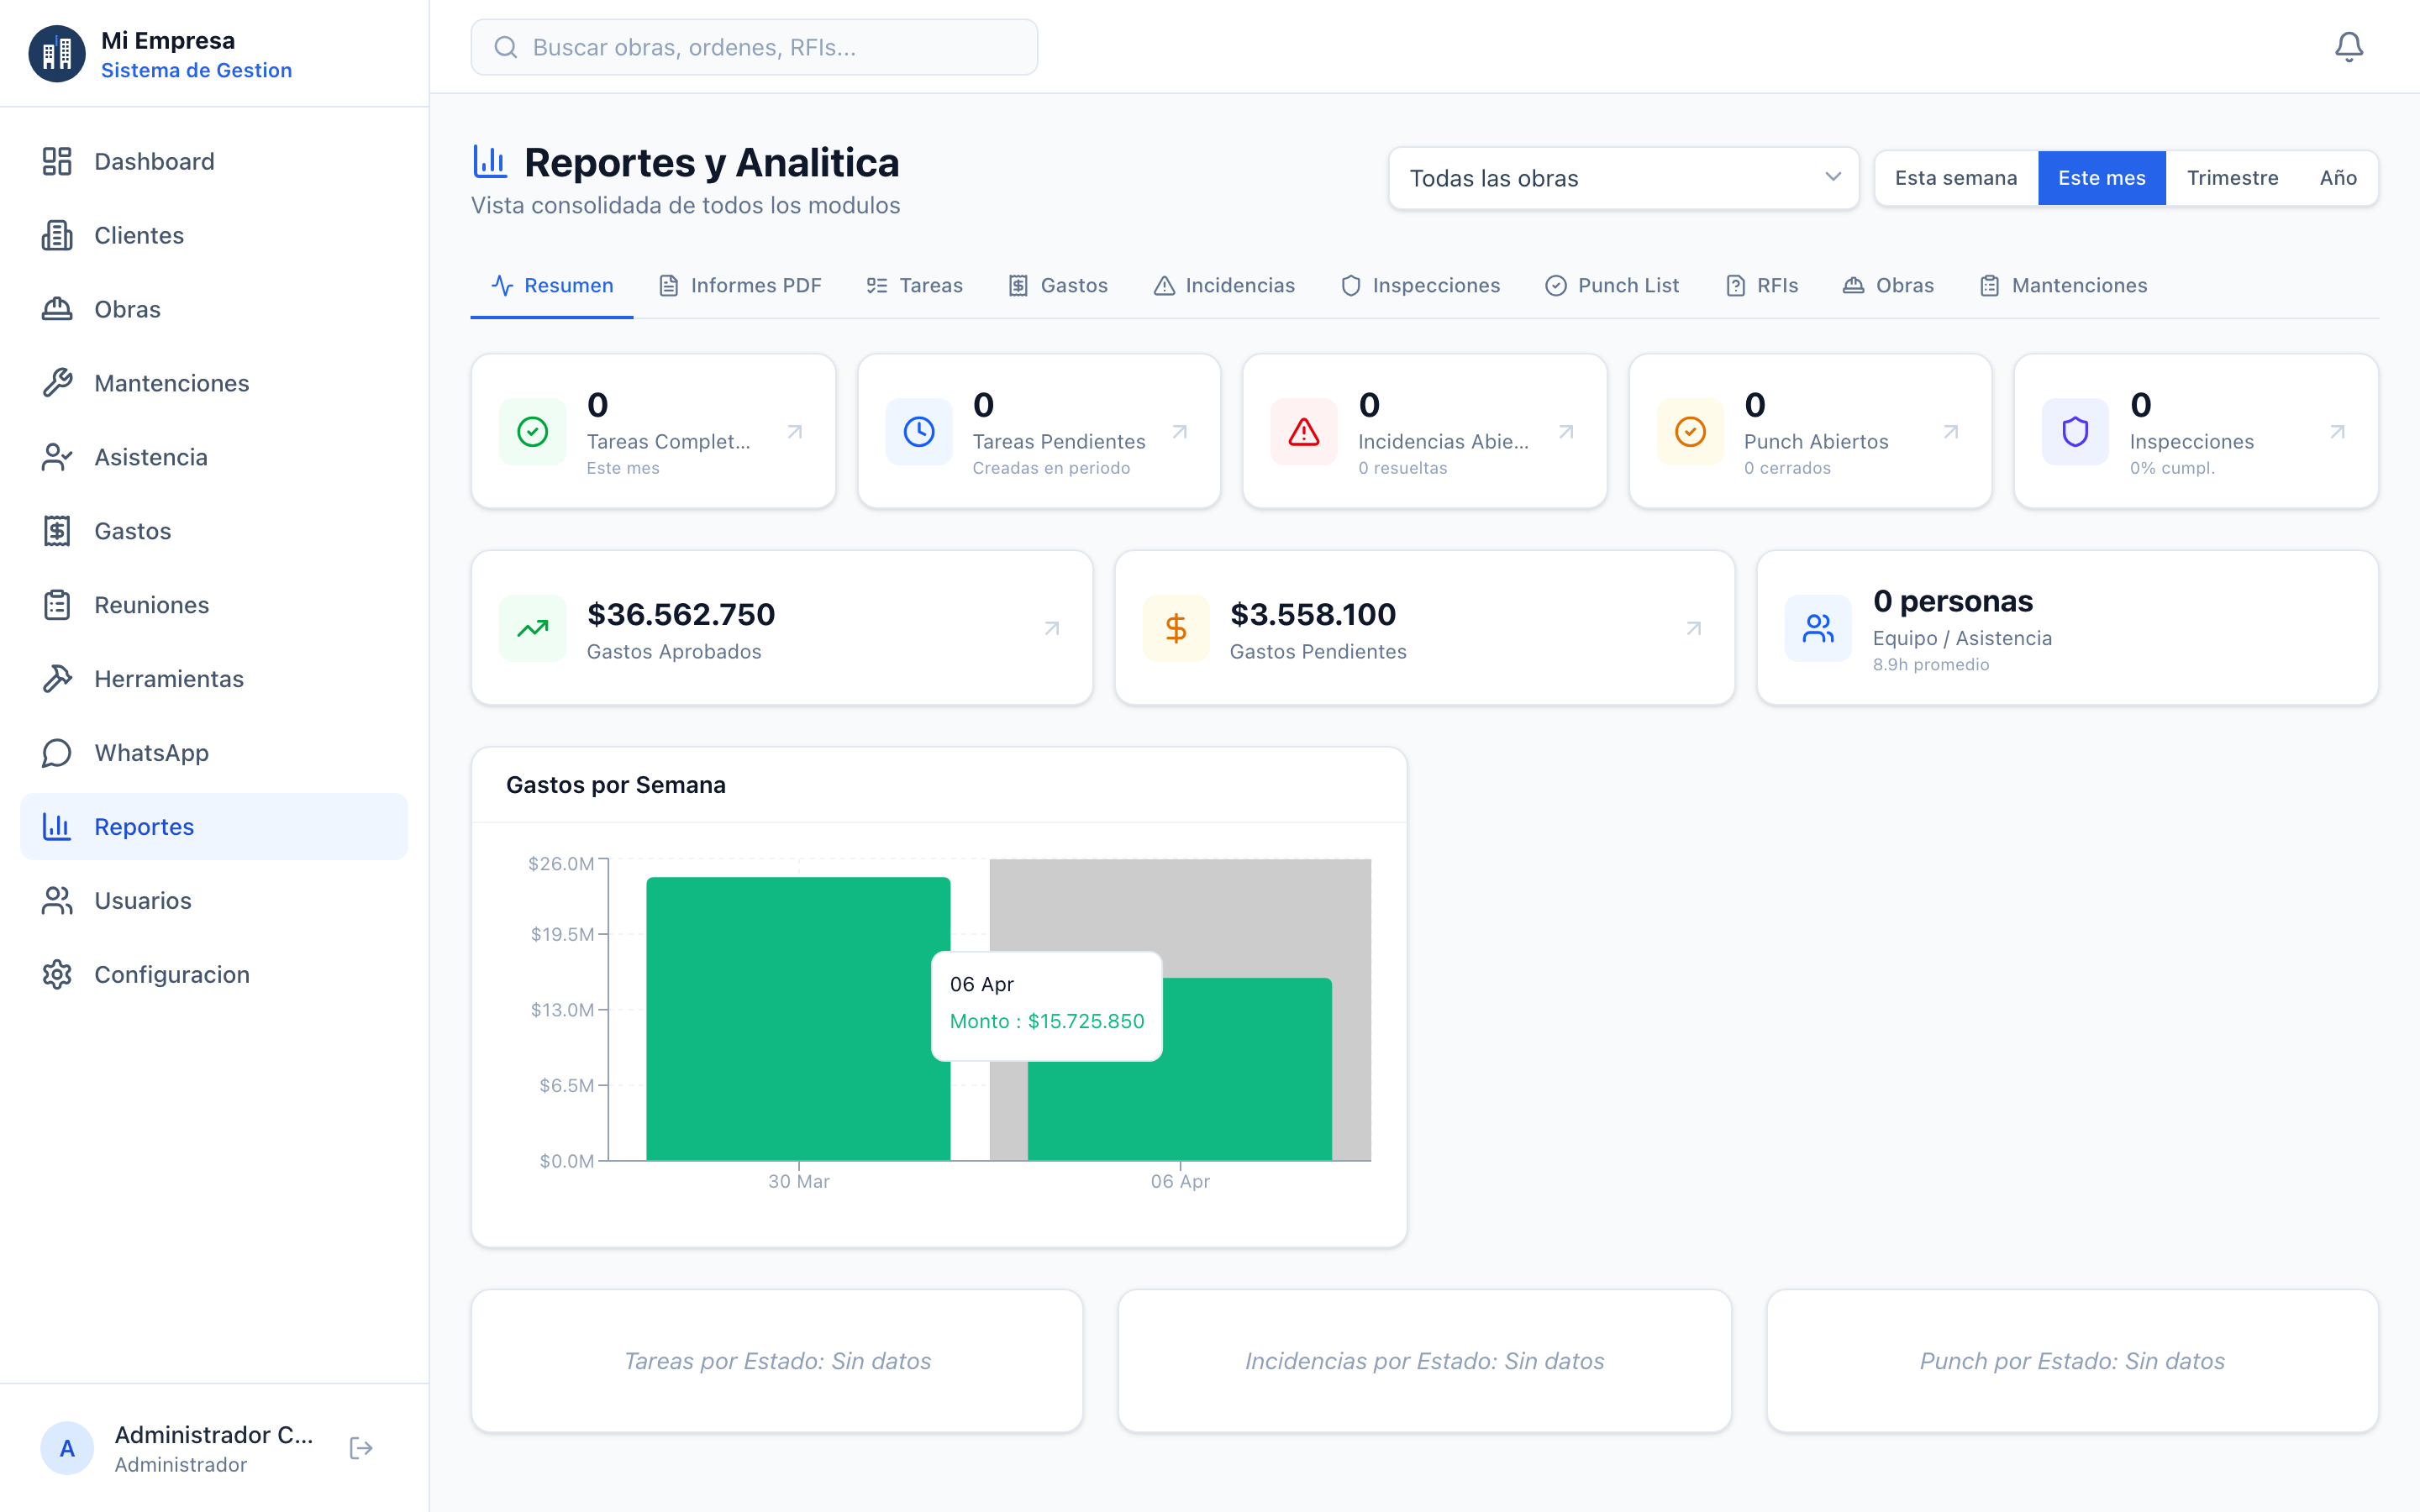Open WhatsApp from the sidebar

coord(151,753)
